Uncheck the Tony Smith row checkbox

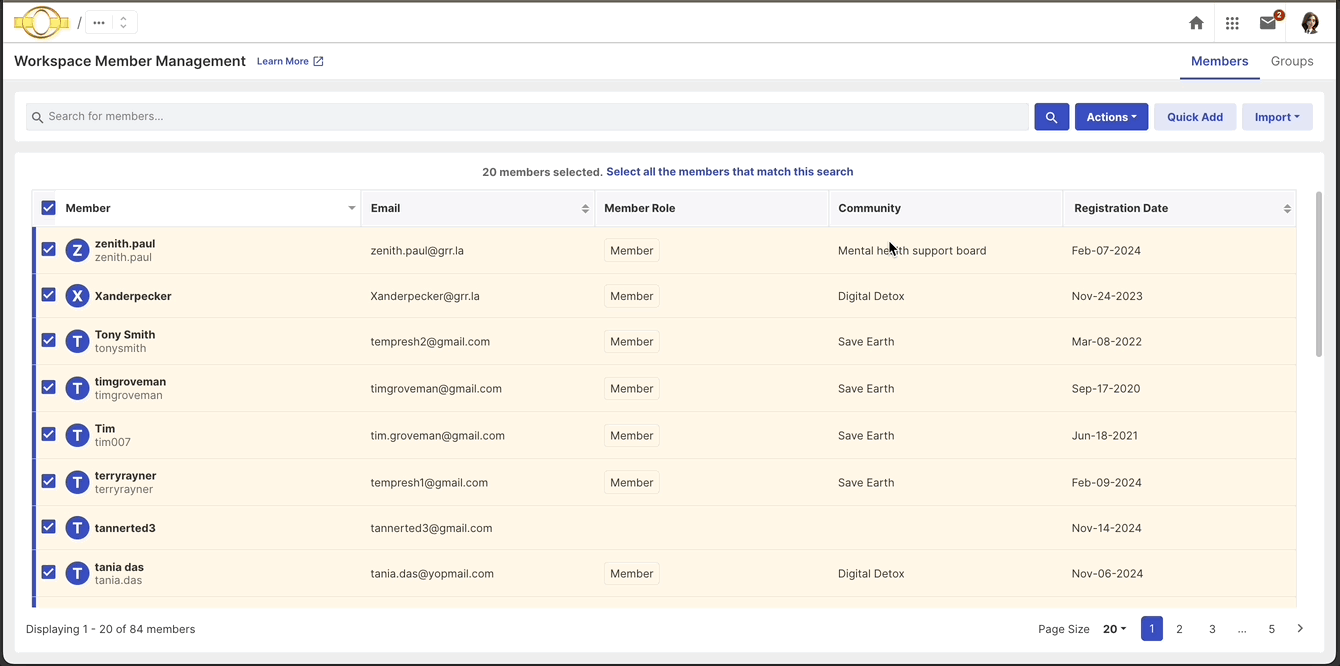(48, 340)
